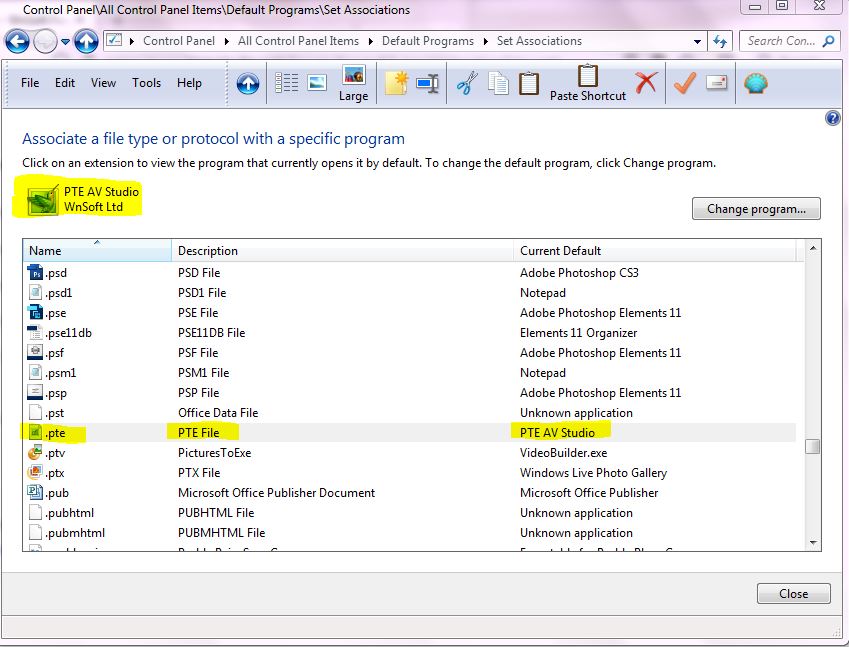
Task: Open the recent pages dropdown arrow
Action: (x=66, y=42)
